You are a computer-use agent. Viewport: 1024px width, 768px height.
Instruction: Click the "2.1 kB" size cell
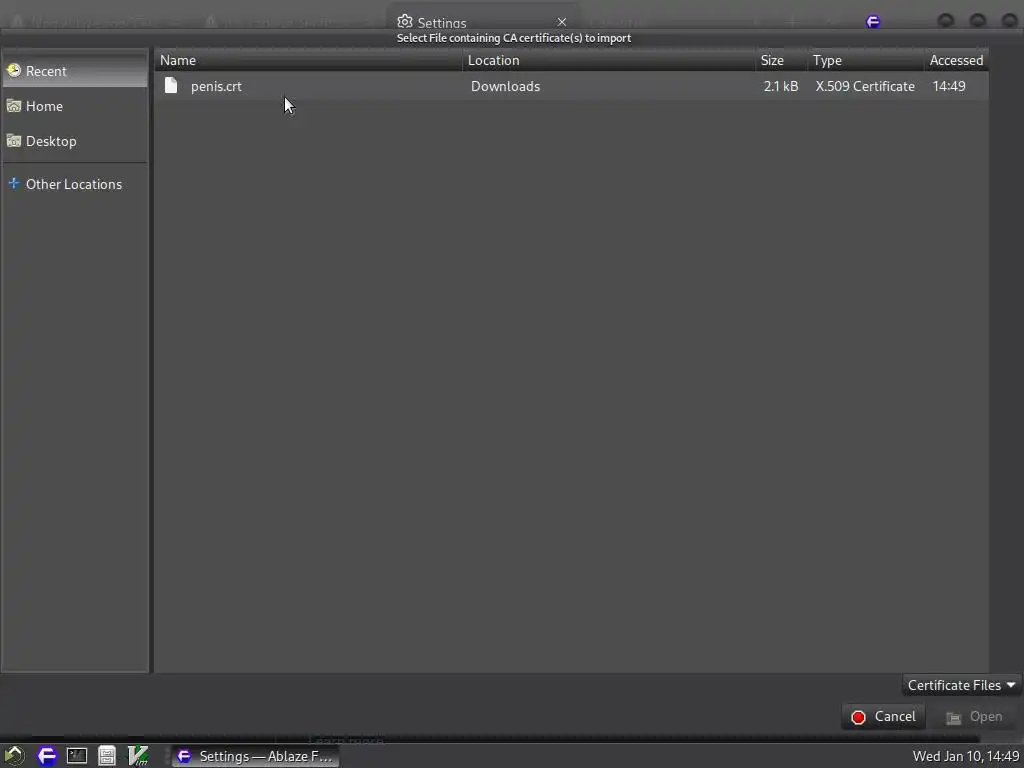click(x=781, y=86)
